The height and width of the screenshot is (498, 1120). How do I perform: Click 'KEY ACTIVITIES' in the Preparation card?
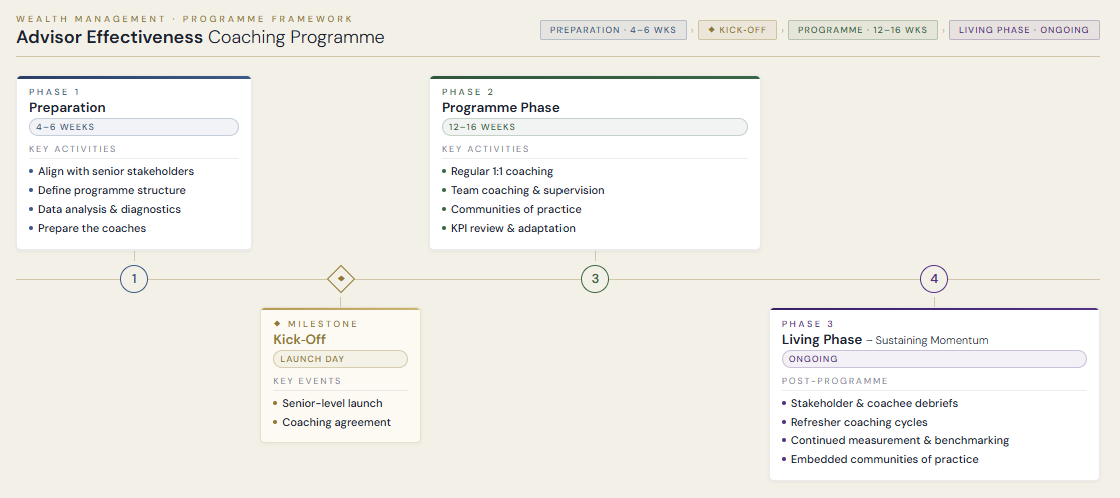coord(73,149)
